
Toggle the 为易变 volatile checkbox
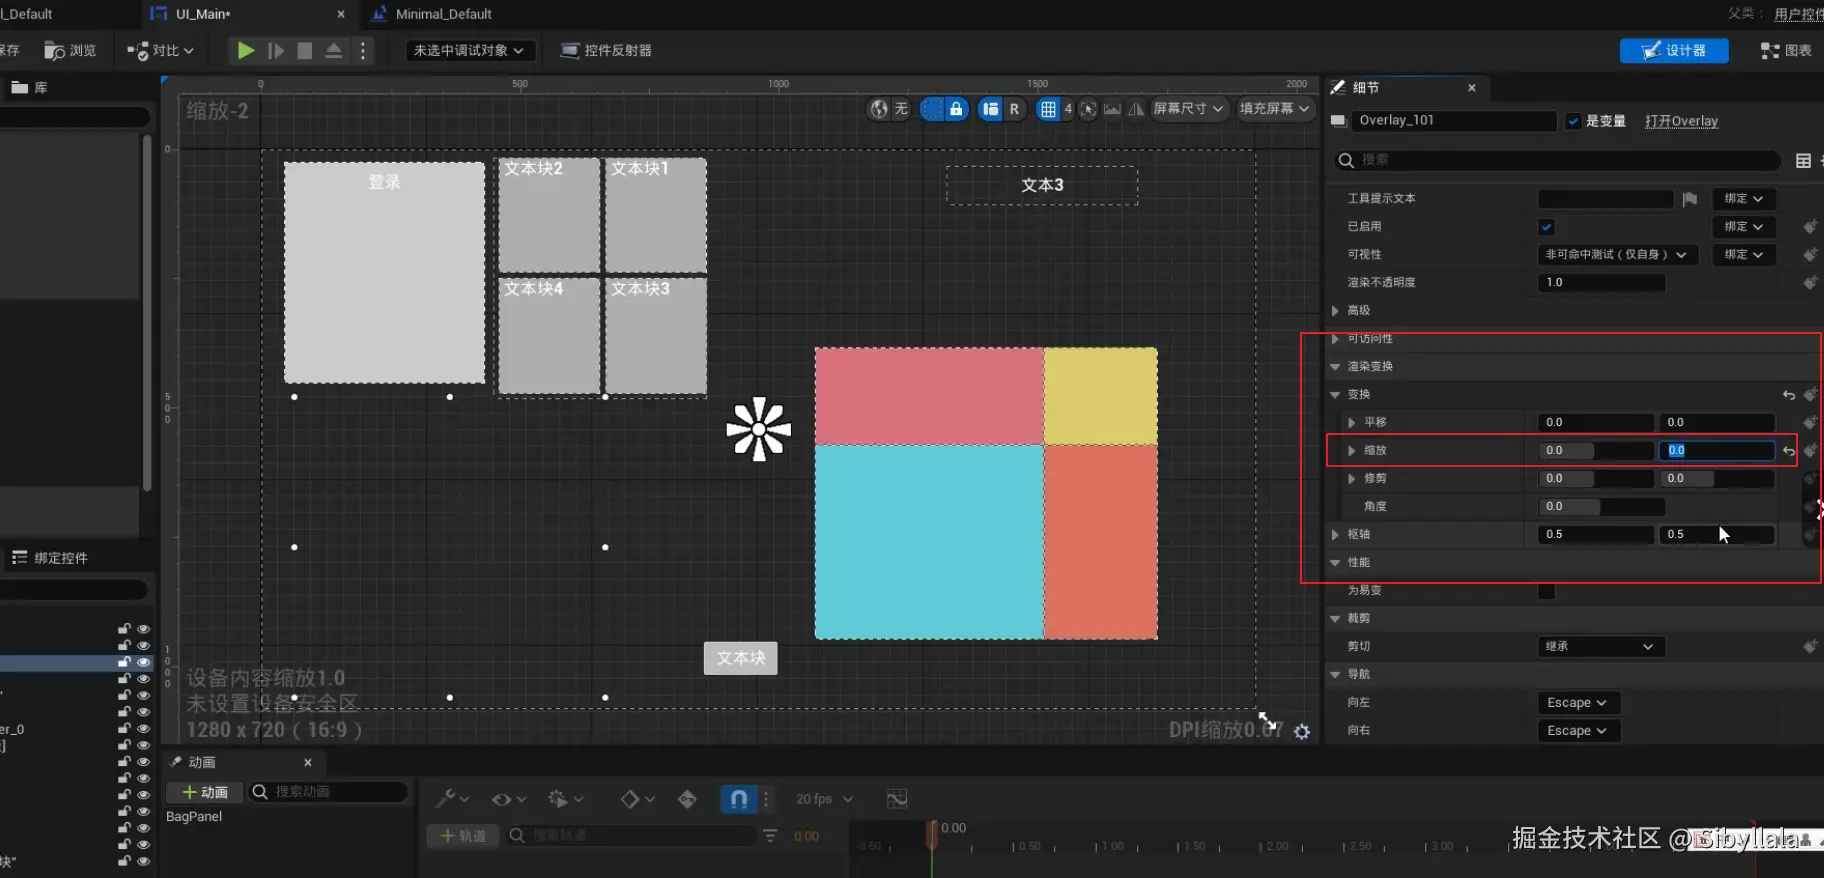(x=1546, y=591)
